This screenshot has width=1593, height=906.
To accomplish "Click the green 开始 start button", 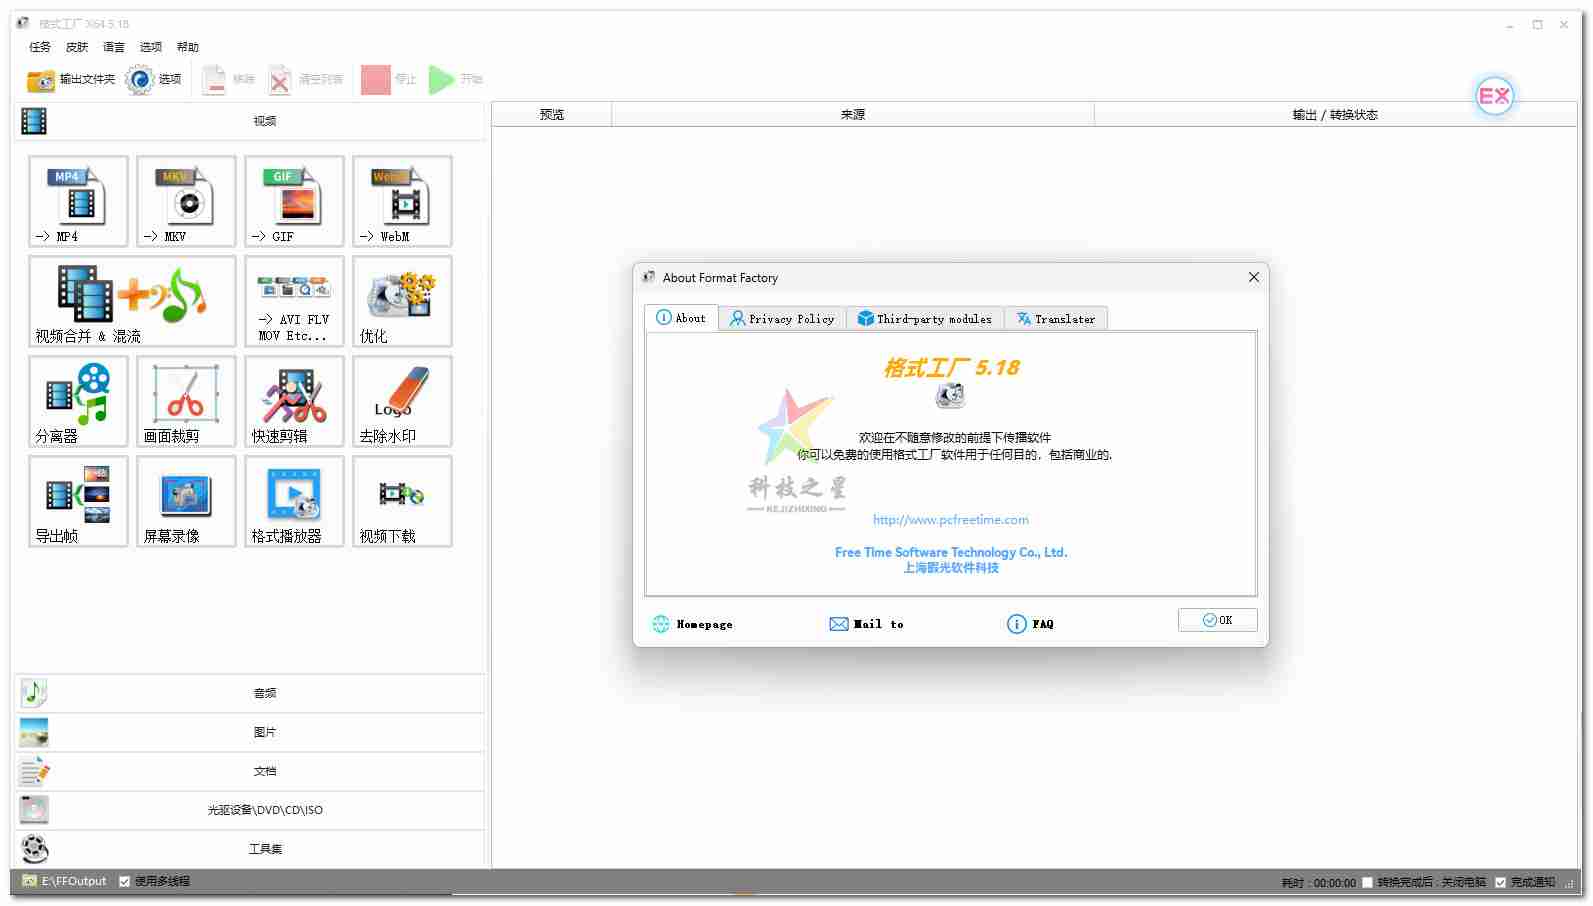I will [x=456, y=79].
